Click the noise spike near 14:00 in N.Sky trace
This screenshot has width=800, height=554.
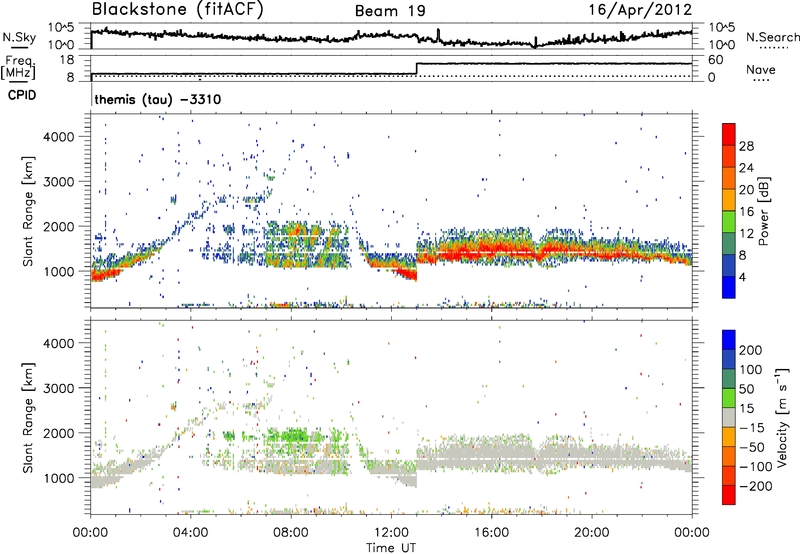click(x=438, y=34)
